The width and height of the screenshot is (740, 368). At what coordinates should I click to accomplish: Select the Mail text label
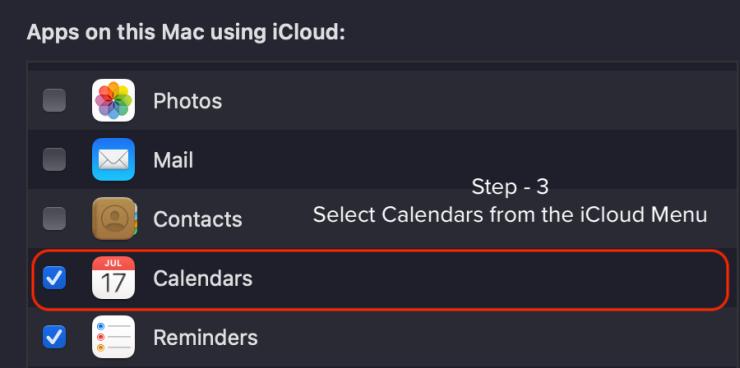pyautogui.click(x=173, y=160)
